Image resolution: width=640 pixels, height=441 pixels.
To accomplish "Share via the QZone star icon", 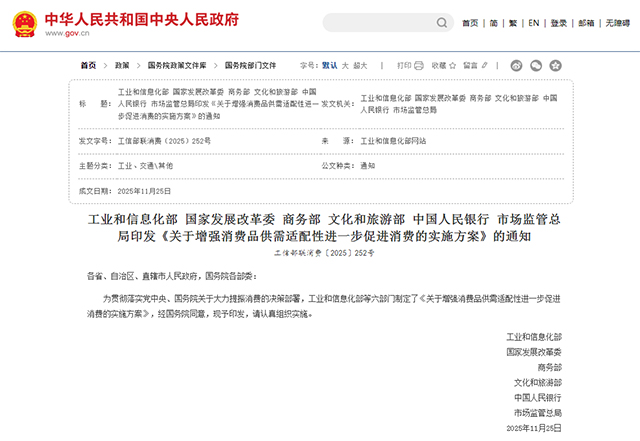I will point(555,65).
